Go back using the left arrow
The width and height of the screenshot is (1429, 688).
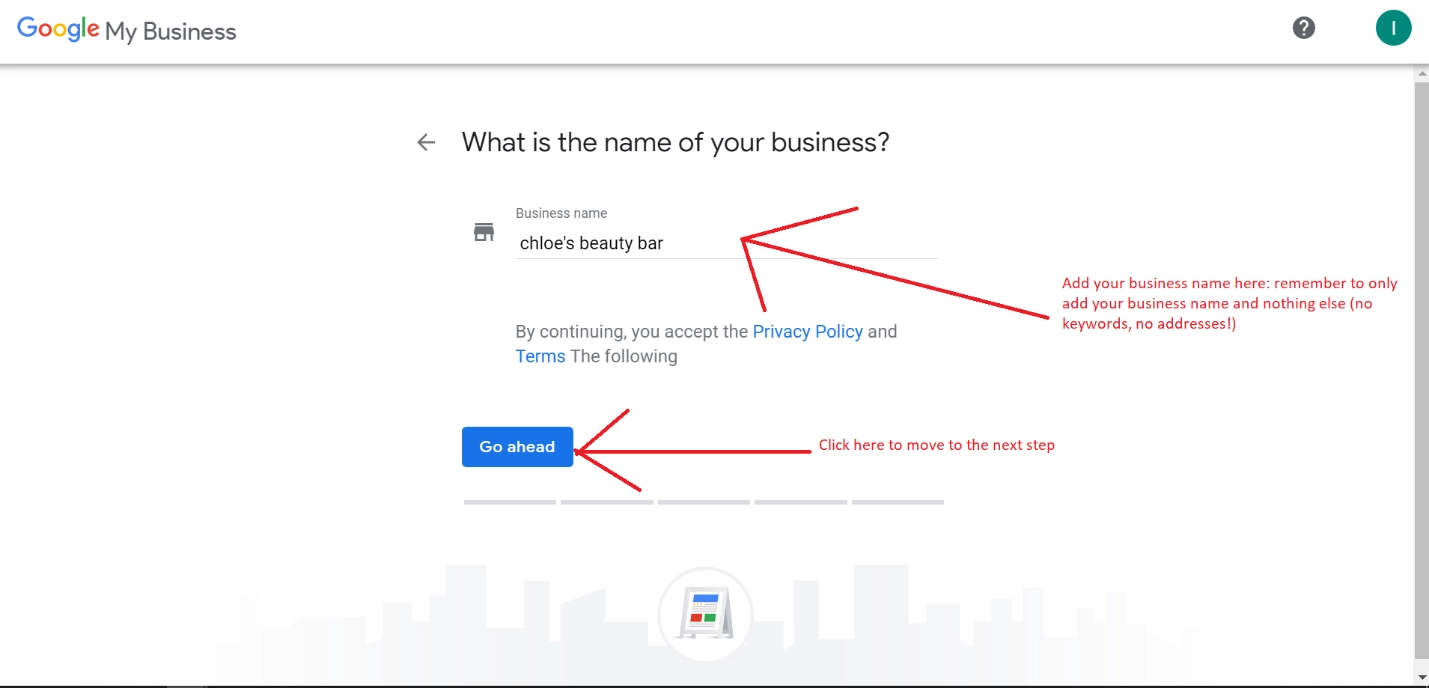click(426, 142)
